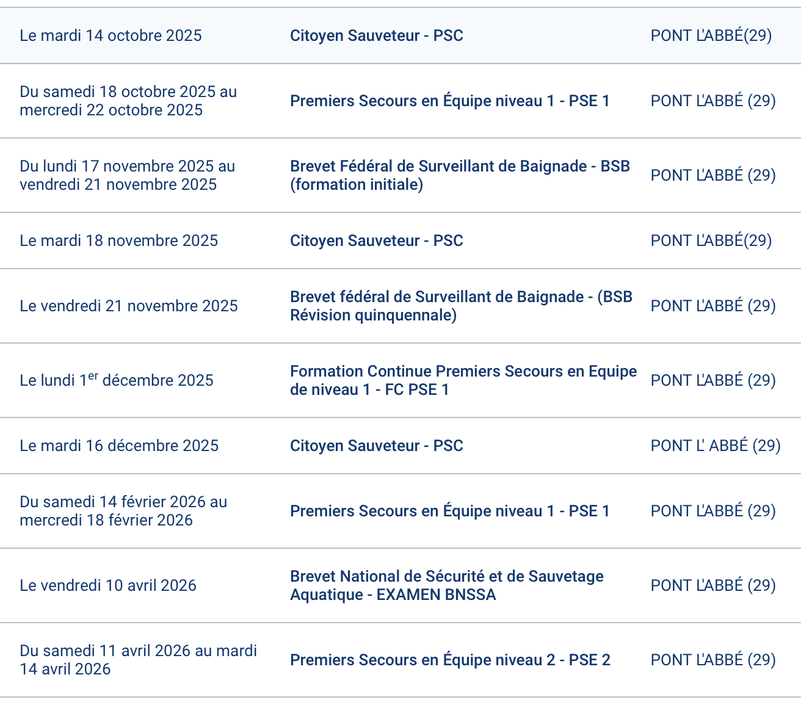
Task: Open the PSE 1 course starting 18 octobre 2025
Action: 449,101
